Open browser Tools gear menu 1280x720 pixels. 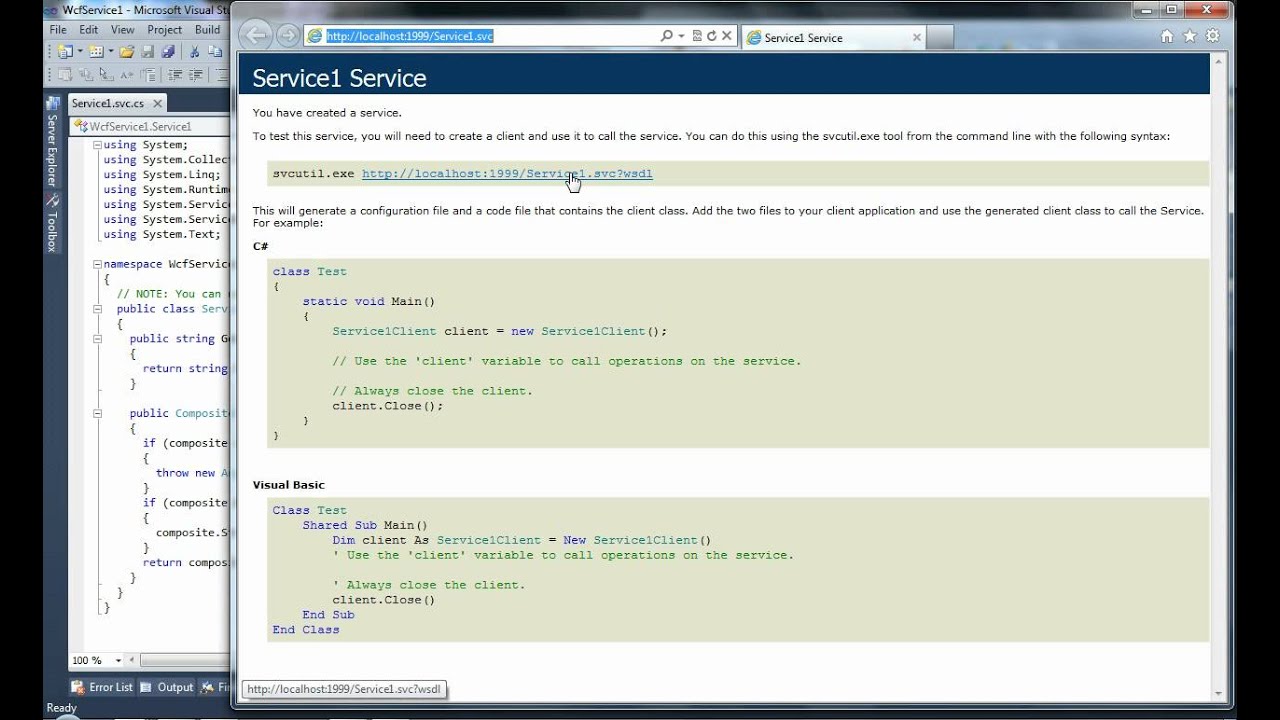[x=1213, y=36]
